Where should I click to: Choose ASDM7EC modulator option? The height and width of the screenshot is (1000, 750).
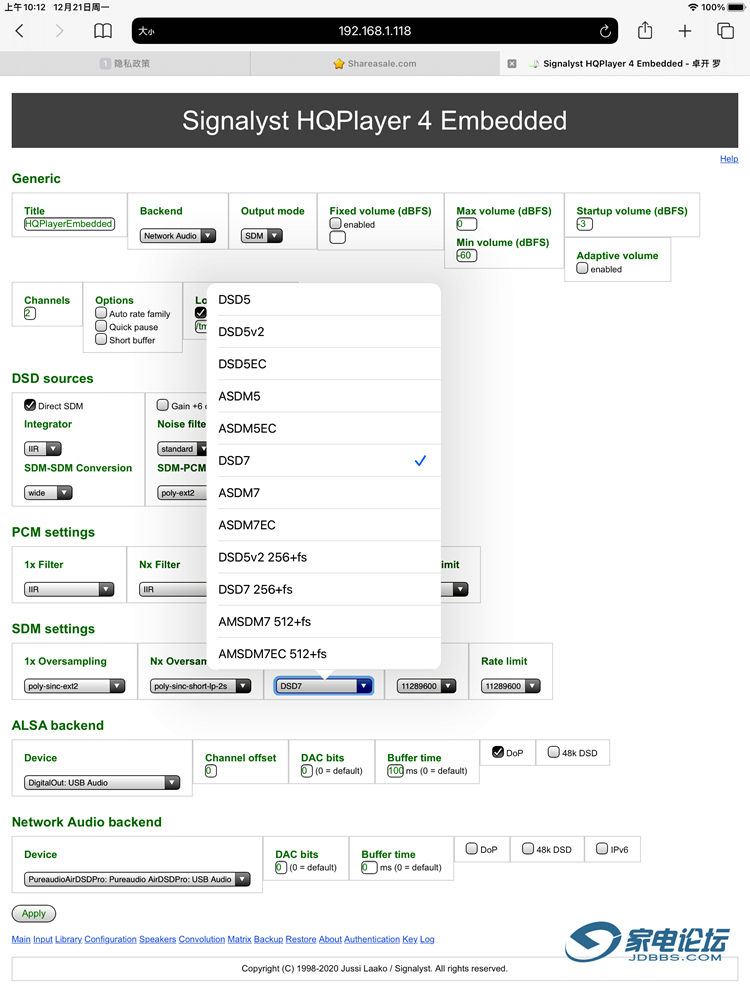tap(324, 525)
